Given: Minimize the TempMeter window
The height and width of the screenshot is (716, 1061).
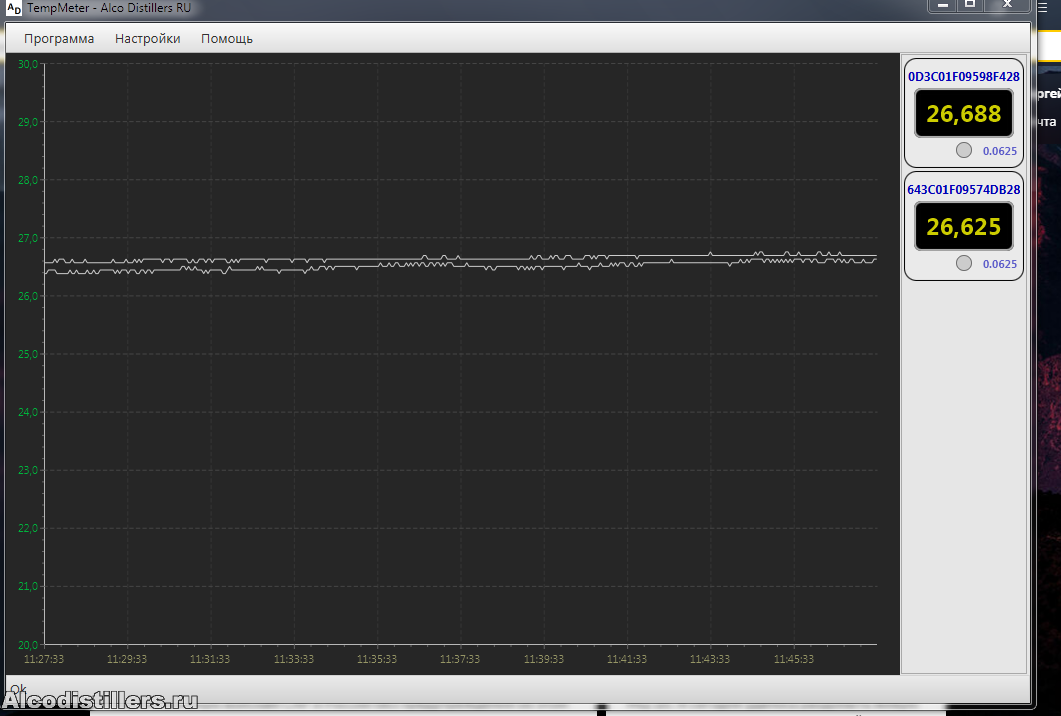Looking at the screenshot, I should click(942, 5).
